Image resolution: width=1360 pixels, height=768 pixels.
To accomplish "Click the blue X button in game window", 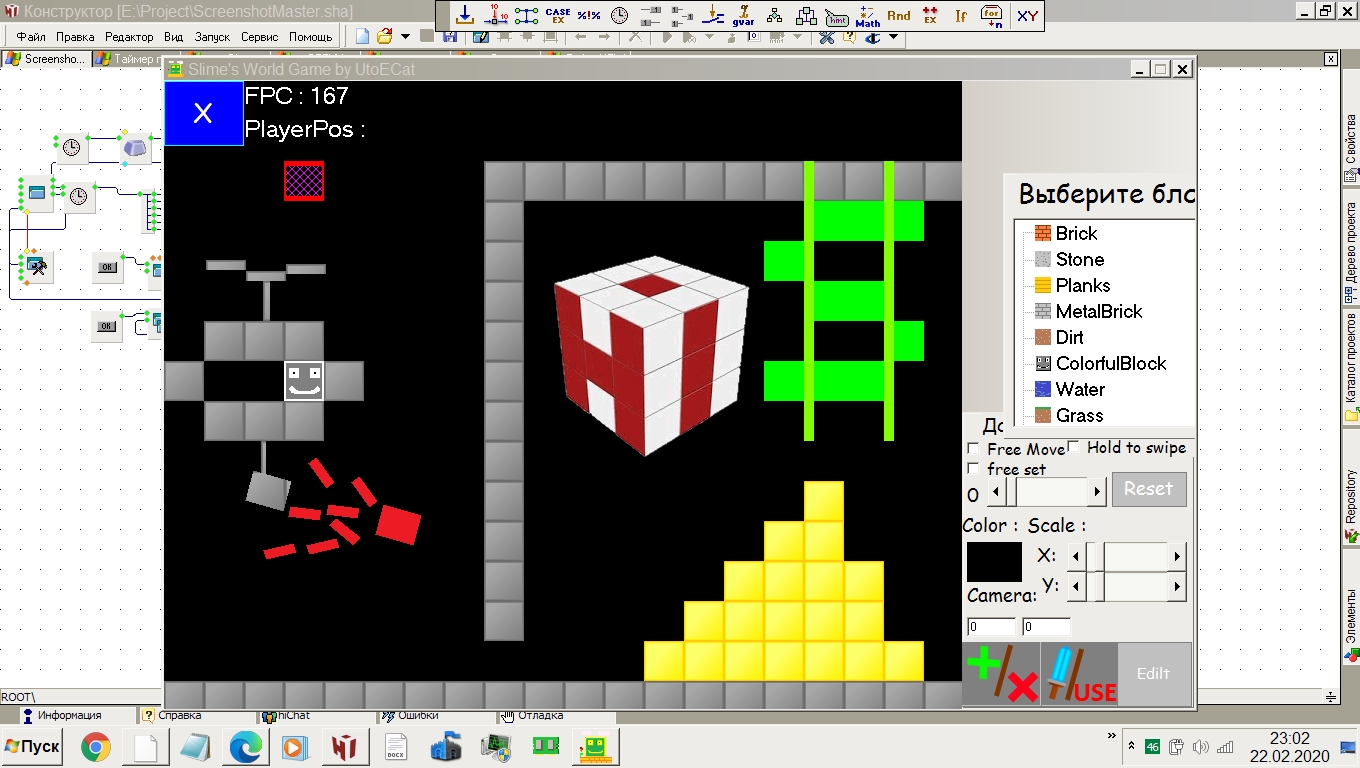I will (x=203, y=113).
